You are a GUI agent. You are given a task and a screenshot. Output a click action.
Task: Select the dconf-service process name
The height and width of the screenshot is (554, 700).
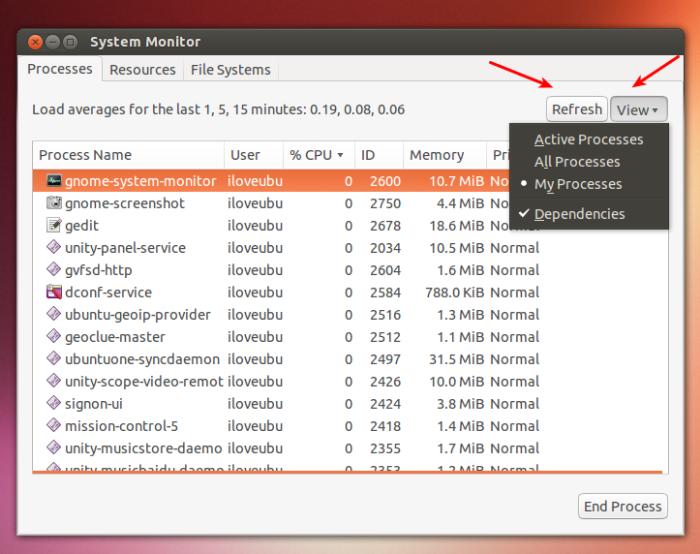(108, 292)
